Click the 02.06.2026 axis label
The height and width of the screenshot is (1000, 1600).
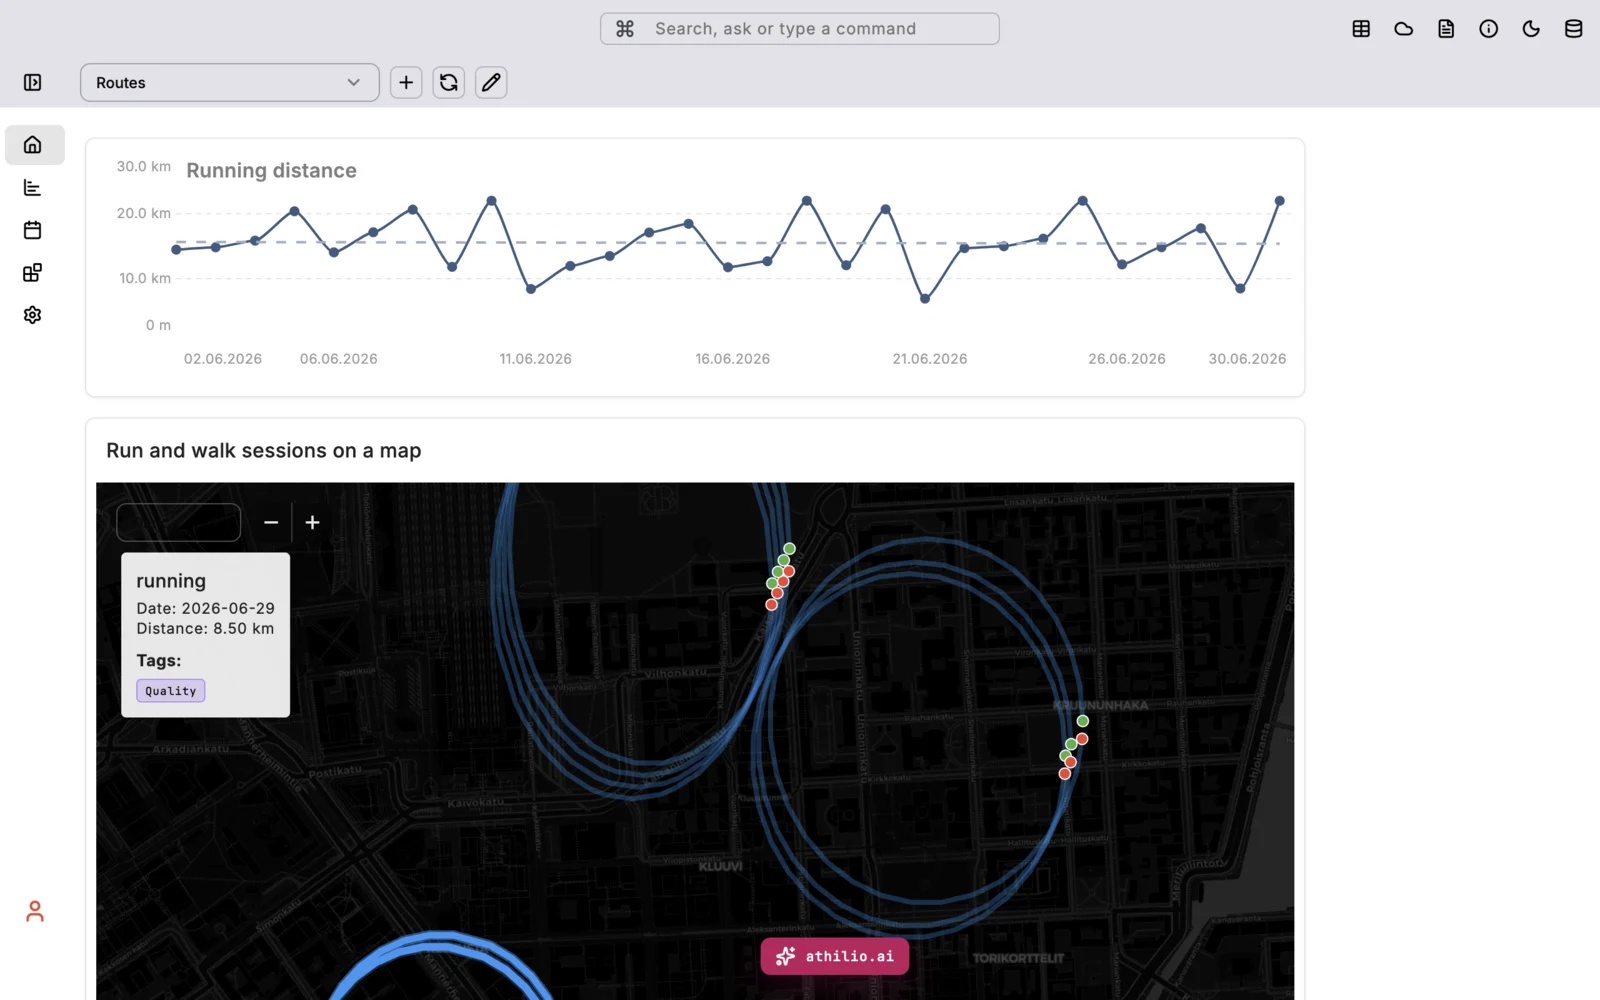223,359
